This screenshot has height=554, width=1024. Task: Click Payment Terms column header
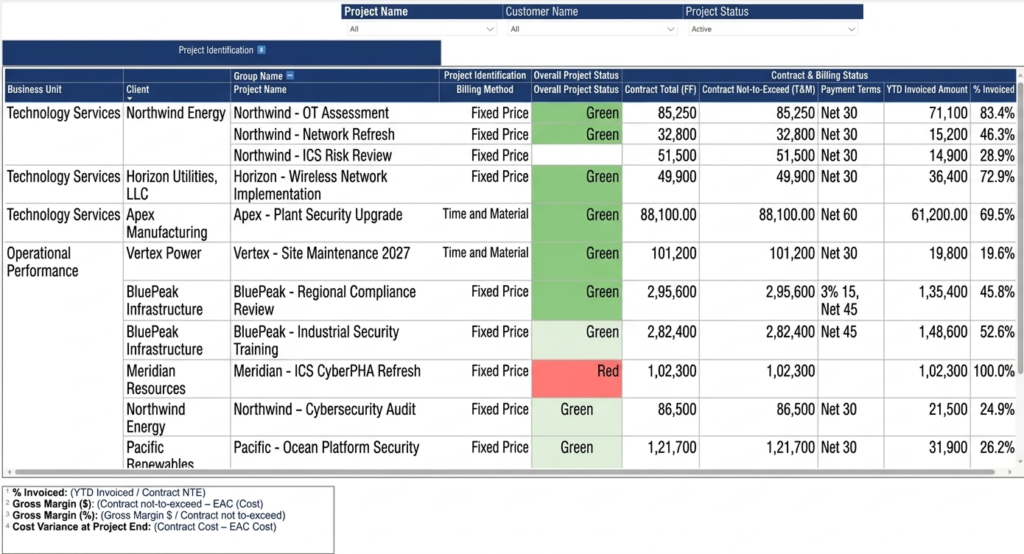pos(850,90)
